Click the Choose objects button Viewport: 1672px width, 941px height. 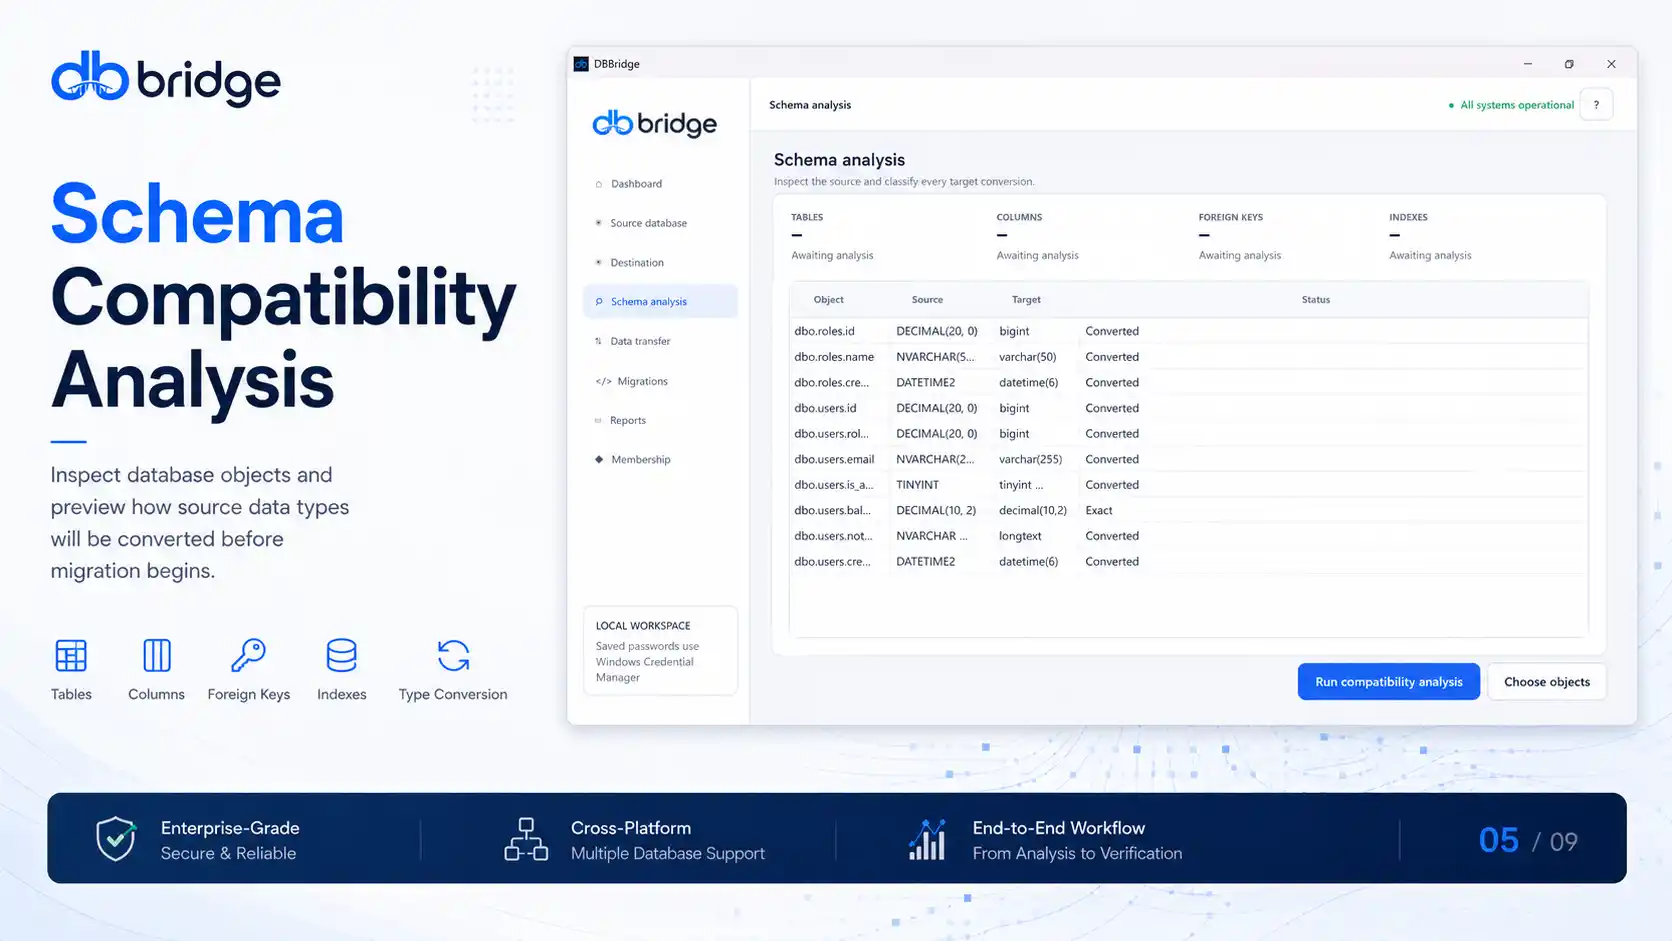tap(1546, 682)
